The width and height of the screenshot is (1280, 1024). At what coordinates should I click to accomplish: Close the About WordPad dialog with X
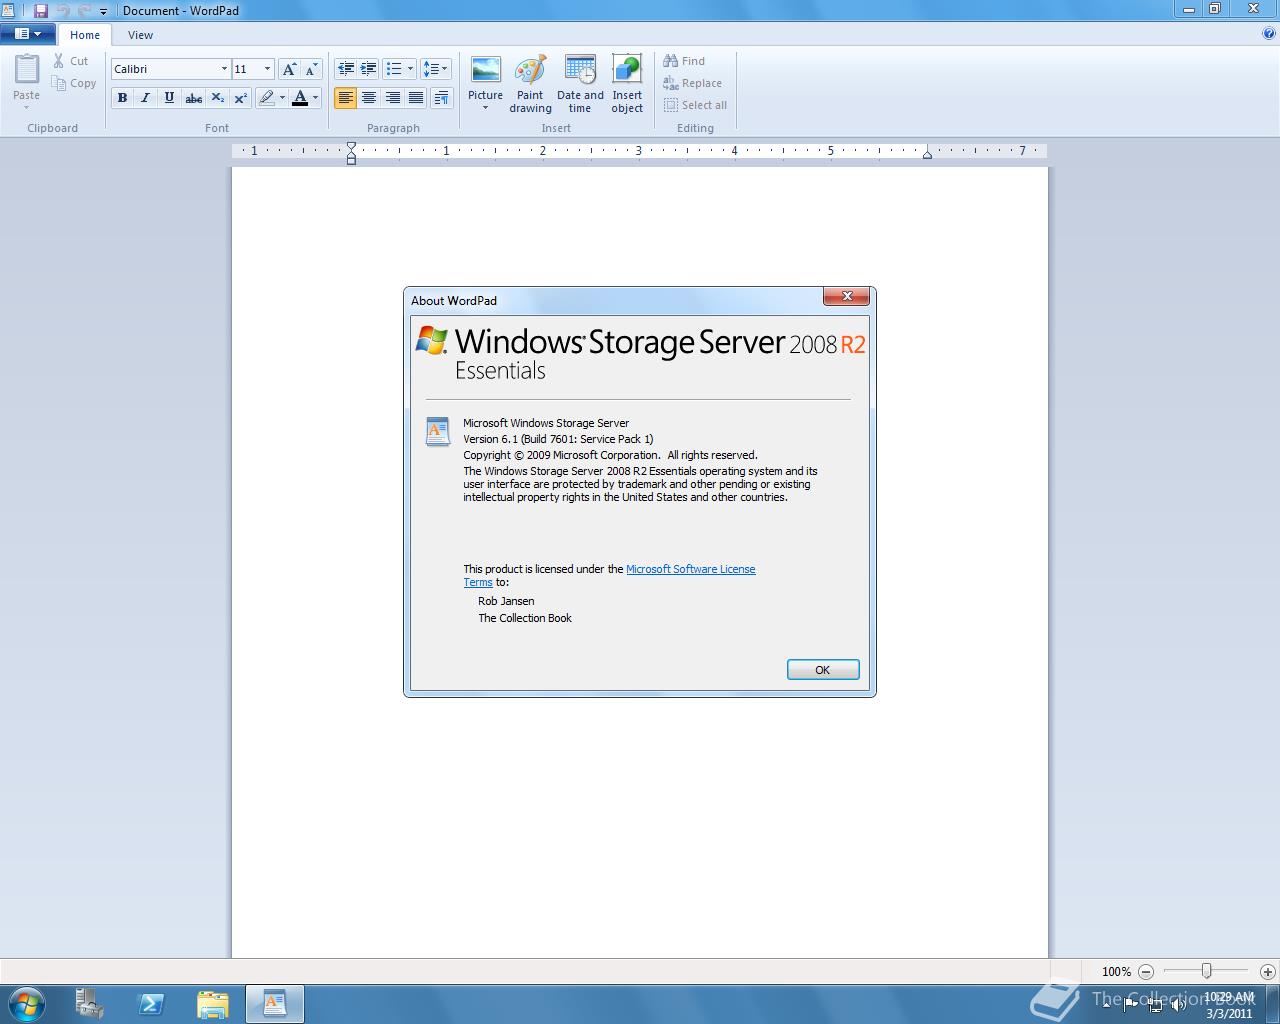pos(847,296)
